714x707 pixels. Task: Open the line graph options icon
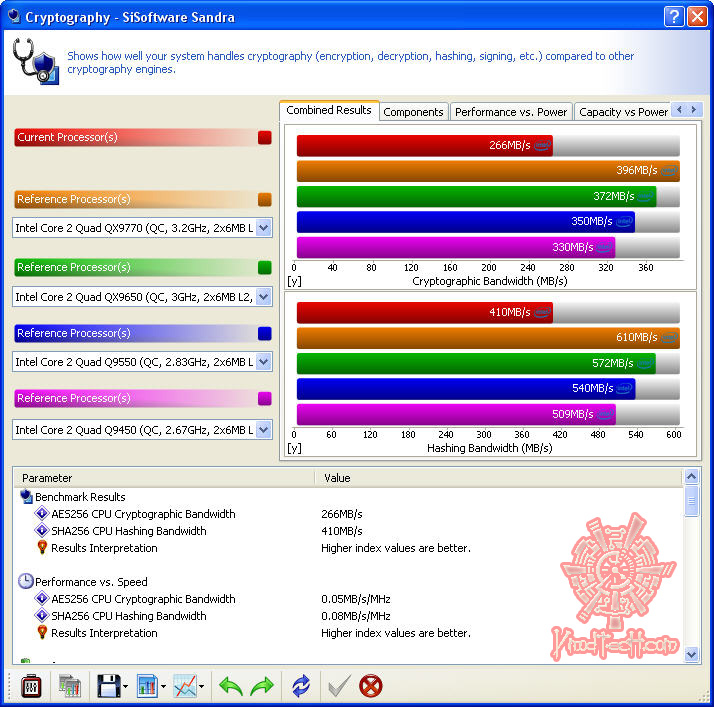(185, 686)
